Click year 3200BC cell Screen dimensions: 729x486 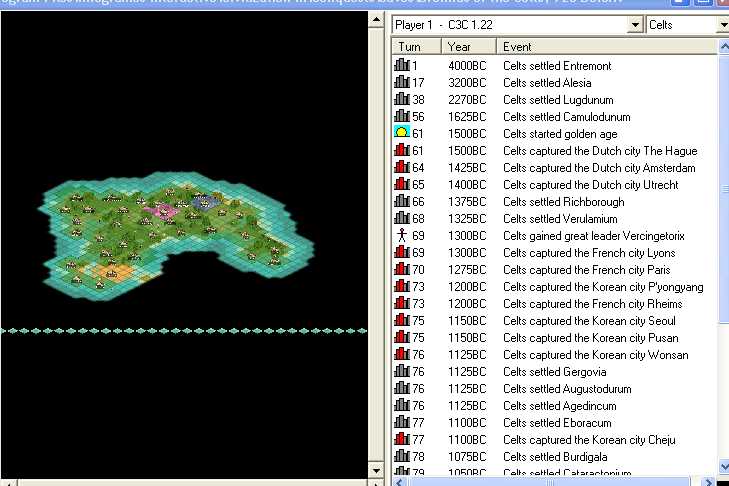pyautogui.click(x=467, y=83)
